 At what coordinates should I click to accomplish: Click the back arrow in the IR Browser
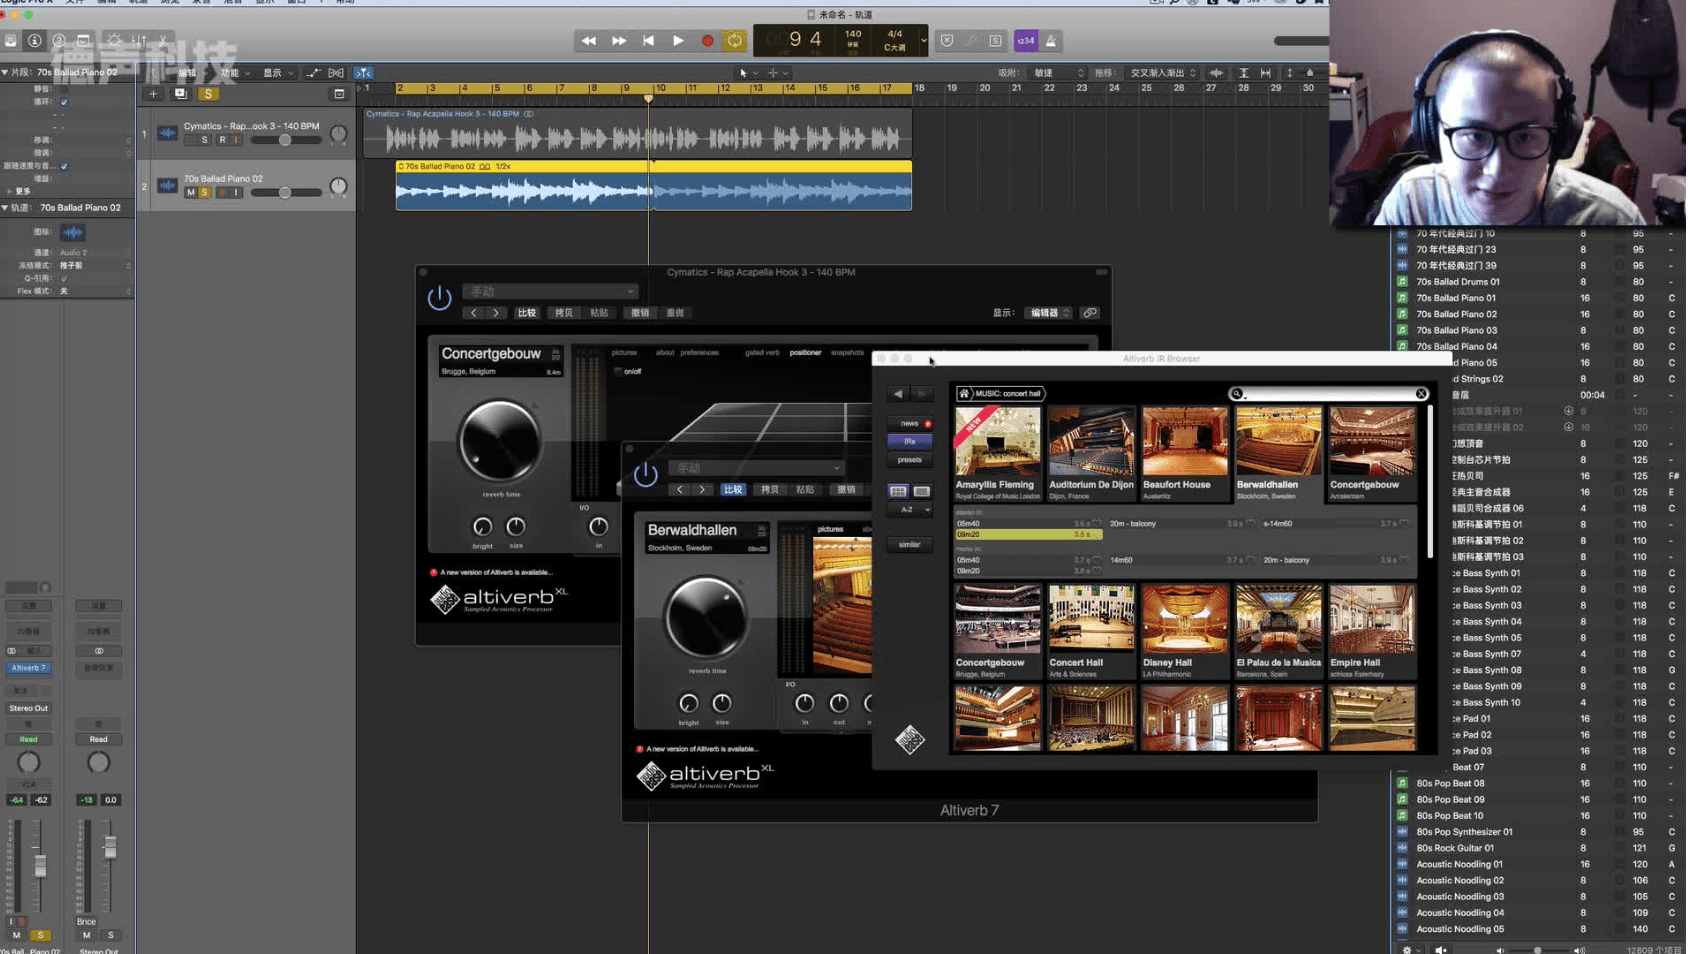(898, 394)
